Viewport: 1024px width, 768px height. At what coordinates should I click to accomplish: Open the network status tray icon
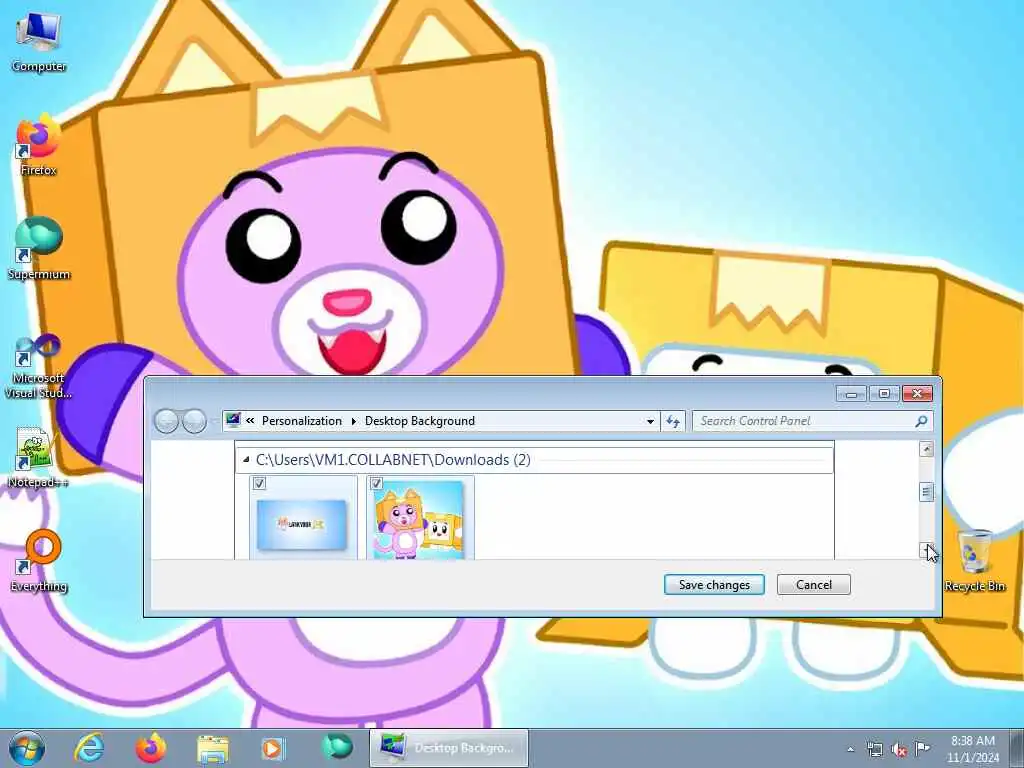coord(874,750)
